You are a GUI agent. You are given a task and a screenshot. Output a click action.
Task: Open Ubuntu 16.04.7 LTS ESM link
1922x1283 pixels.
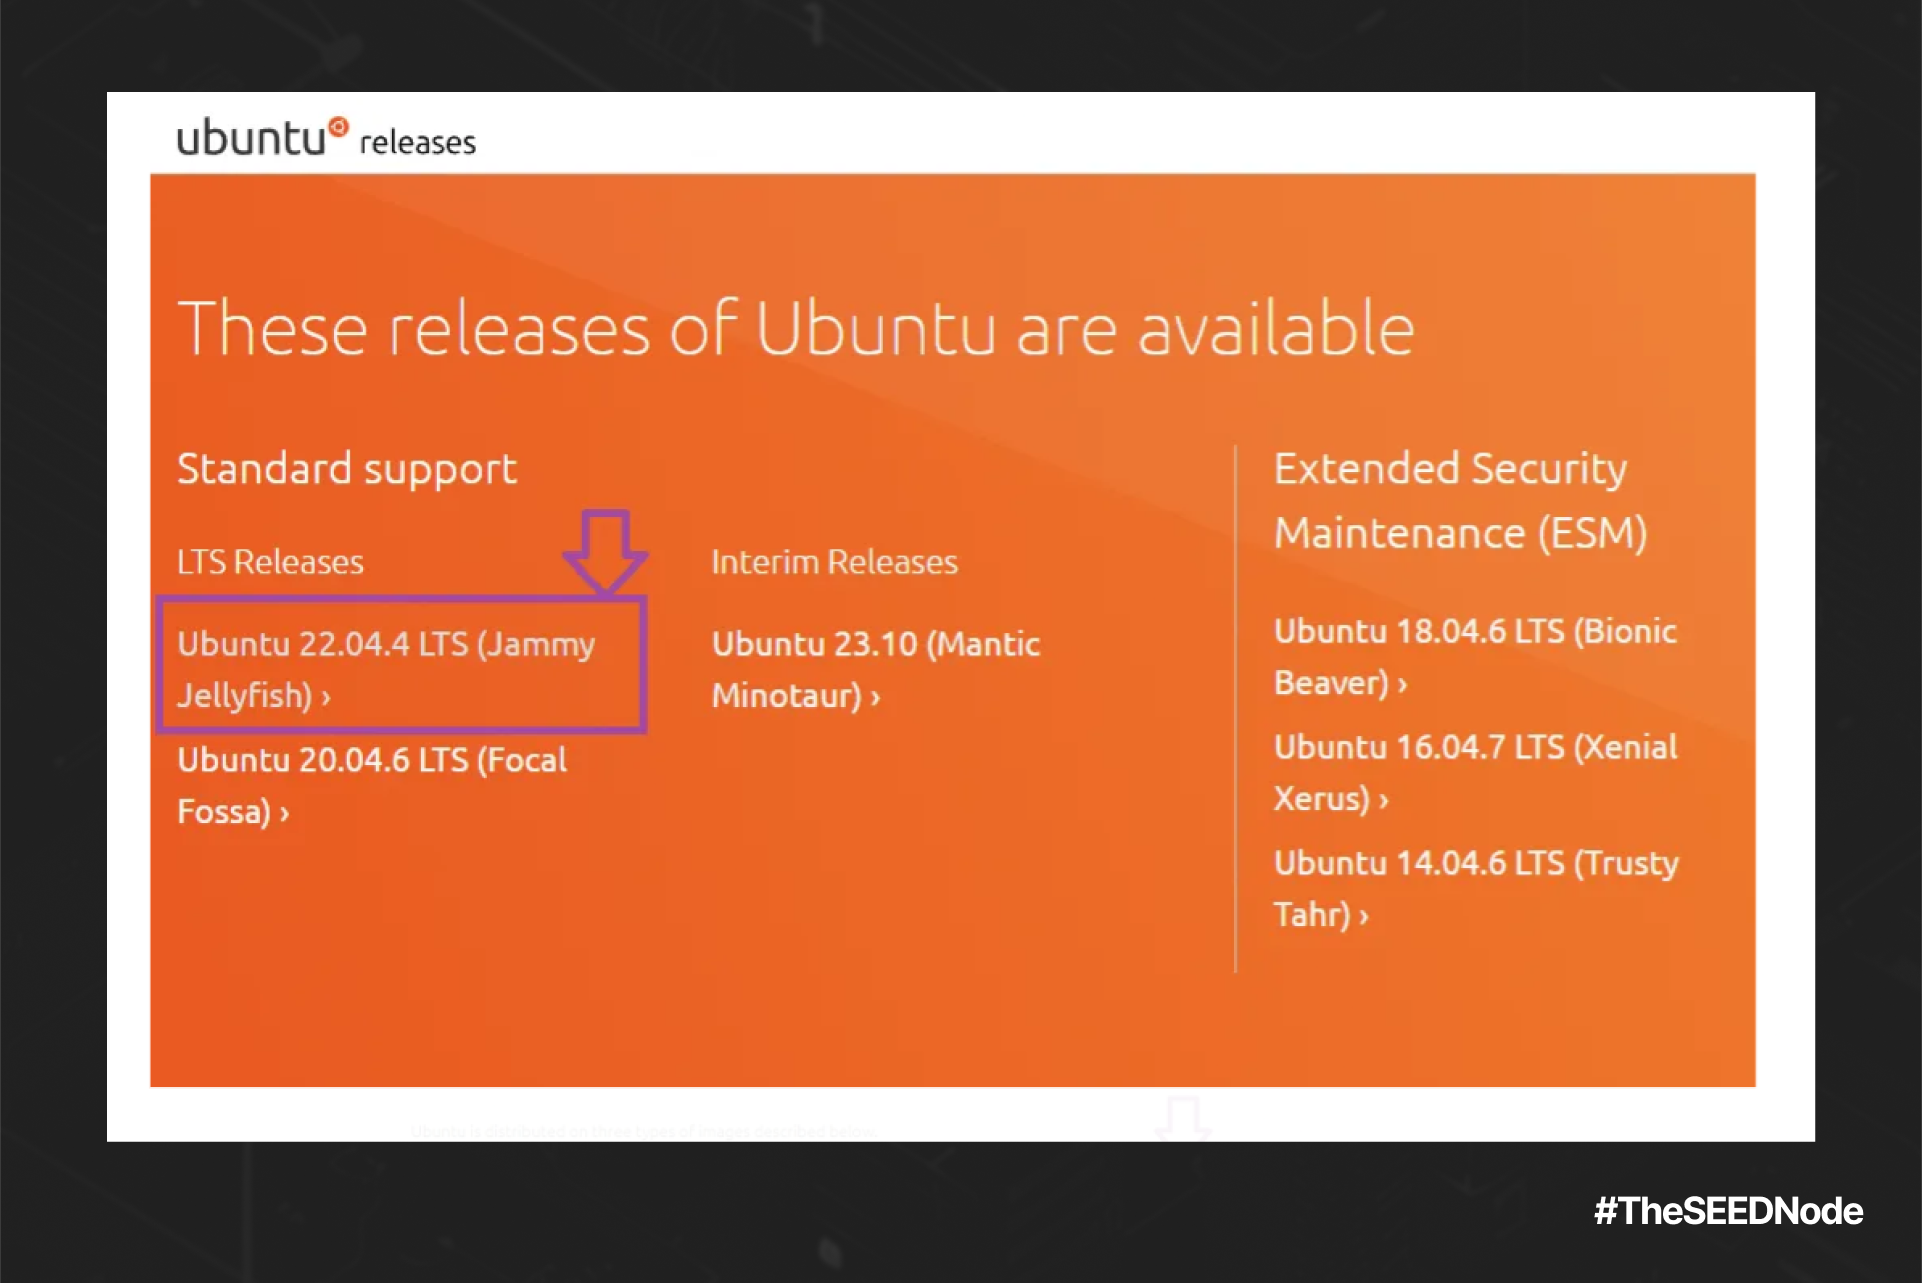(x=1475, y=773)
